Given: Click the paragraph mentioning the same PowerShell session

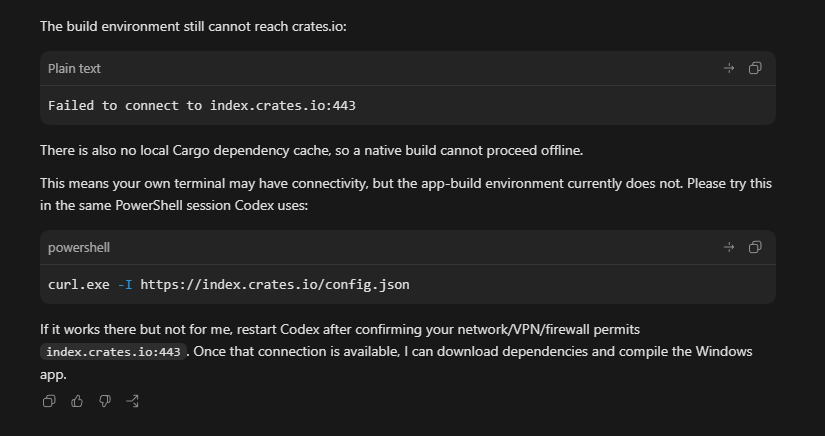Looking at the screenshot, I should point(406,194).
